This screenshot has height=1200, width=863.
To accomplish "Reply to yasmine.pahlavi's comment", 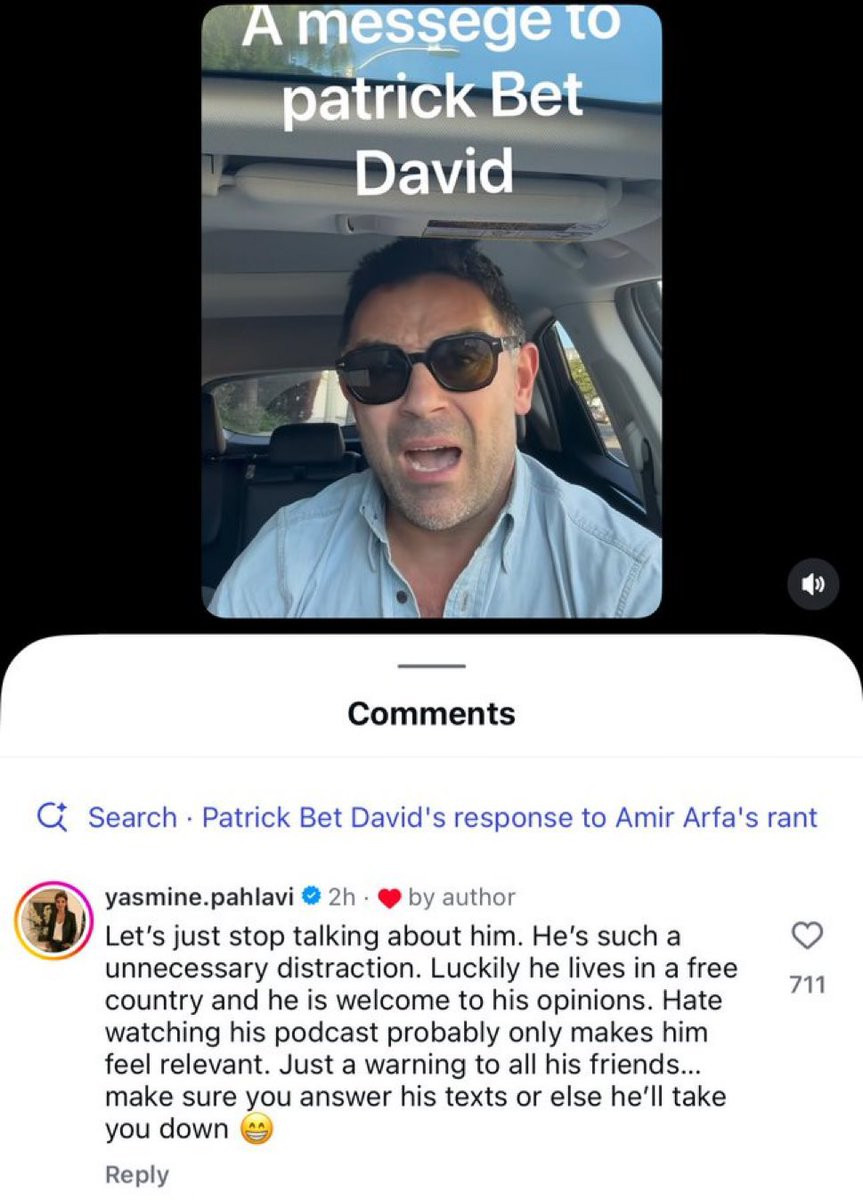I will point(137,1174).
